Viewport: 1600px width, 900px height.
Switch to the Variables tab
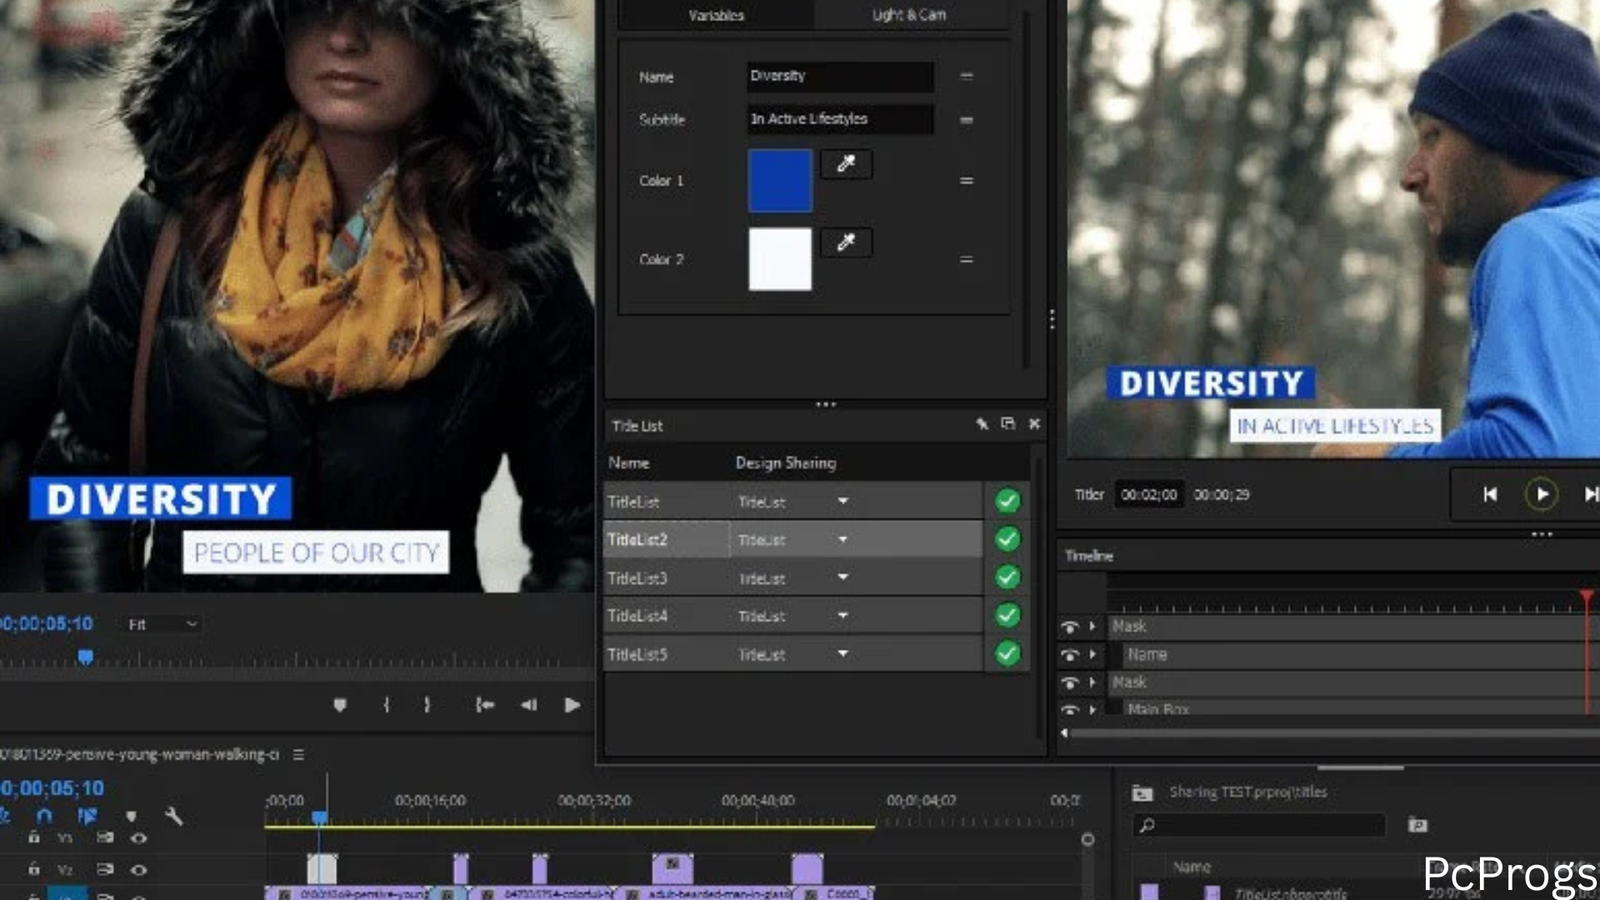[716, 15]
